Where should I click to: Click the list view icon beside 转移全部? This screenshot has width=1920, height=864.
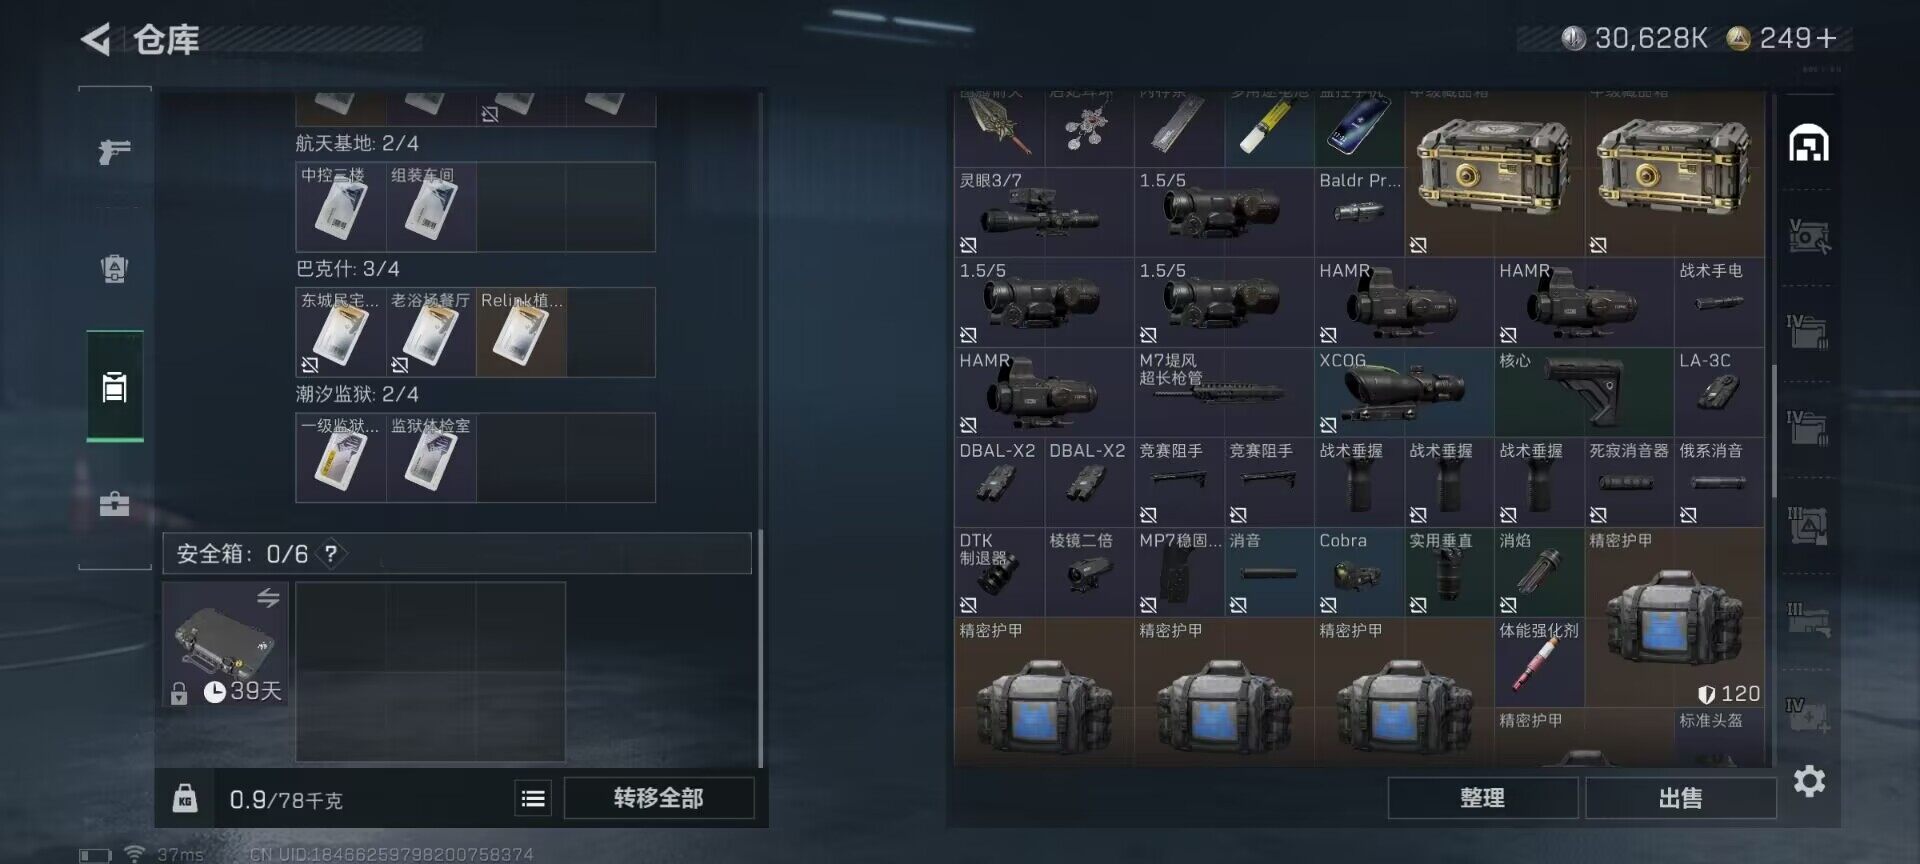coord(533,798)
